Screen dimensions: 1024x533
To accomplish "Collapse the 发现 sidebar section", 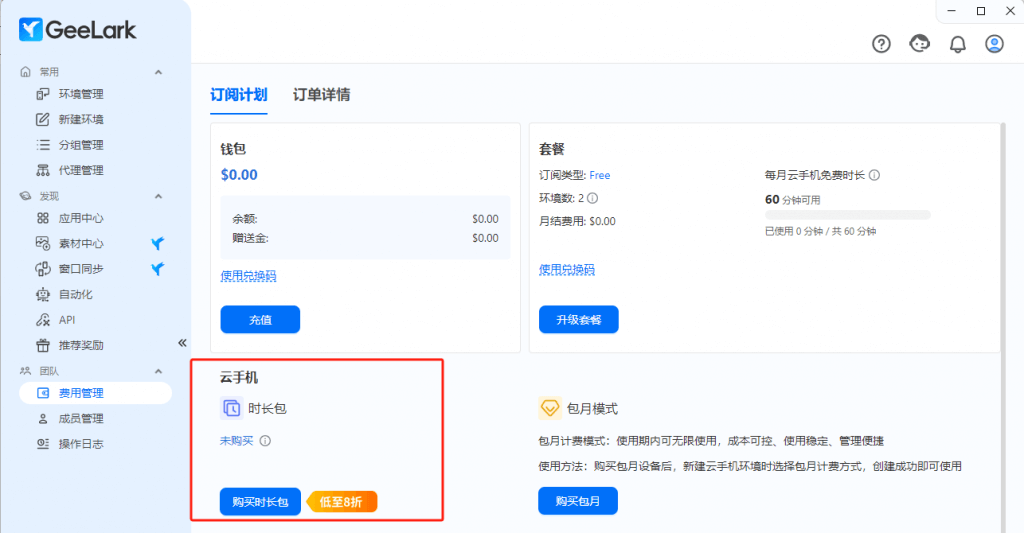I will pyautogui.click(x=158, y=196).
